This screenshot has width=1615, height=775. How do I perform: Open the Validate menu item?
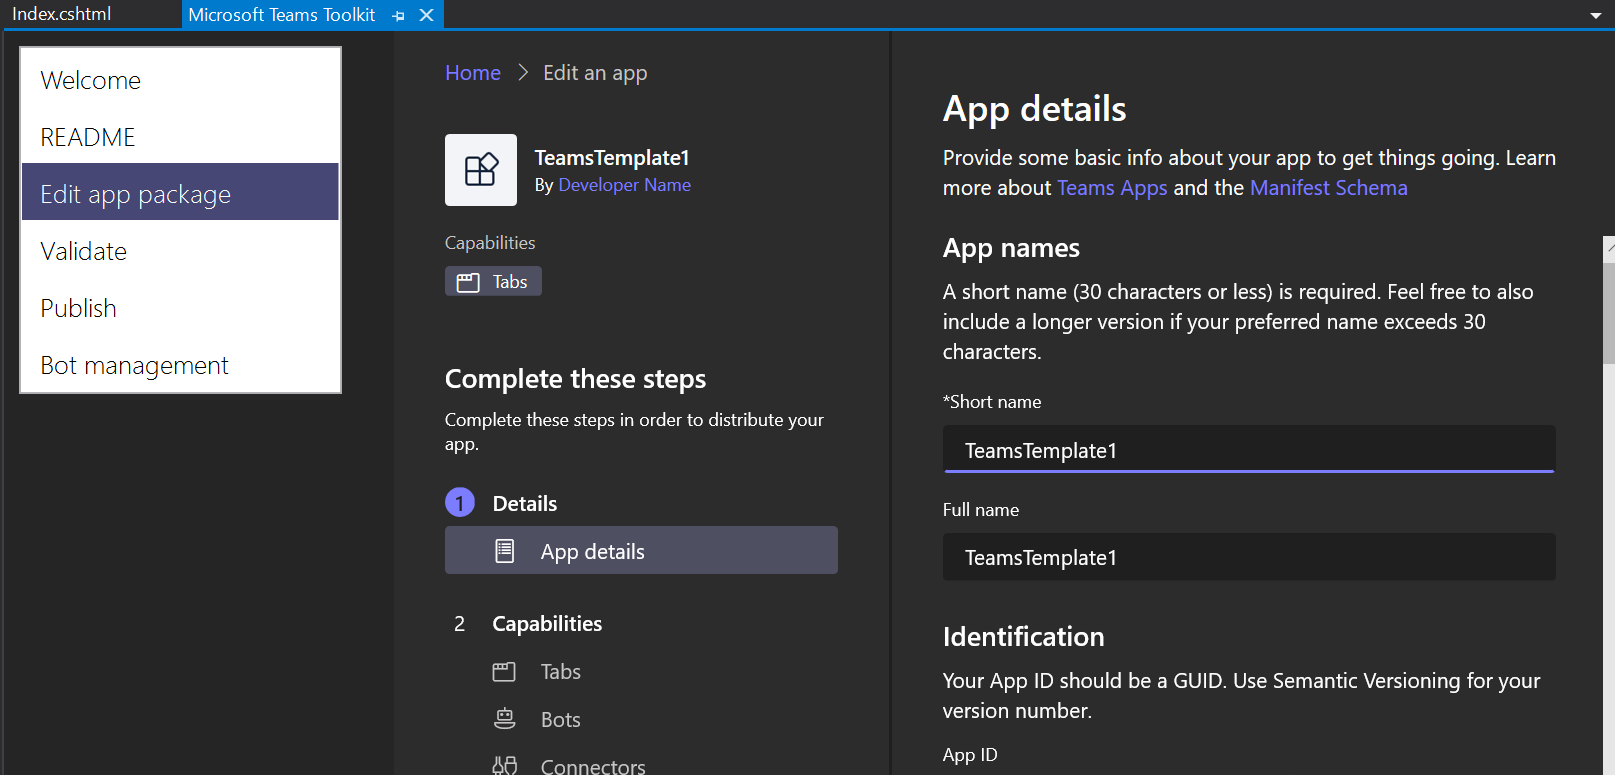point(180,251)
